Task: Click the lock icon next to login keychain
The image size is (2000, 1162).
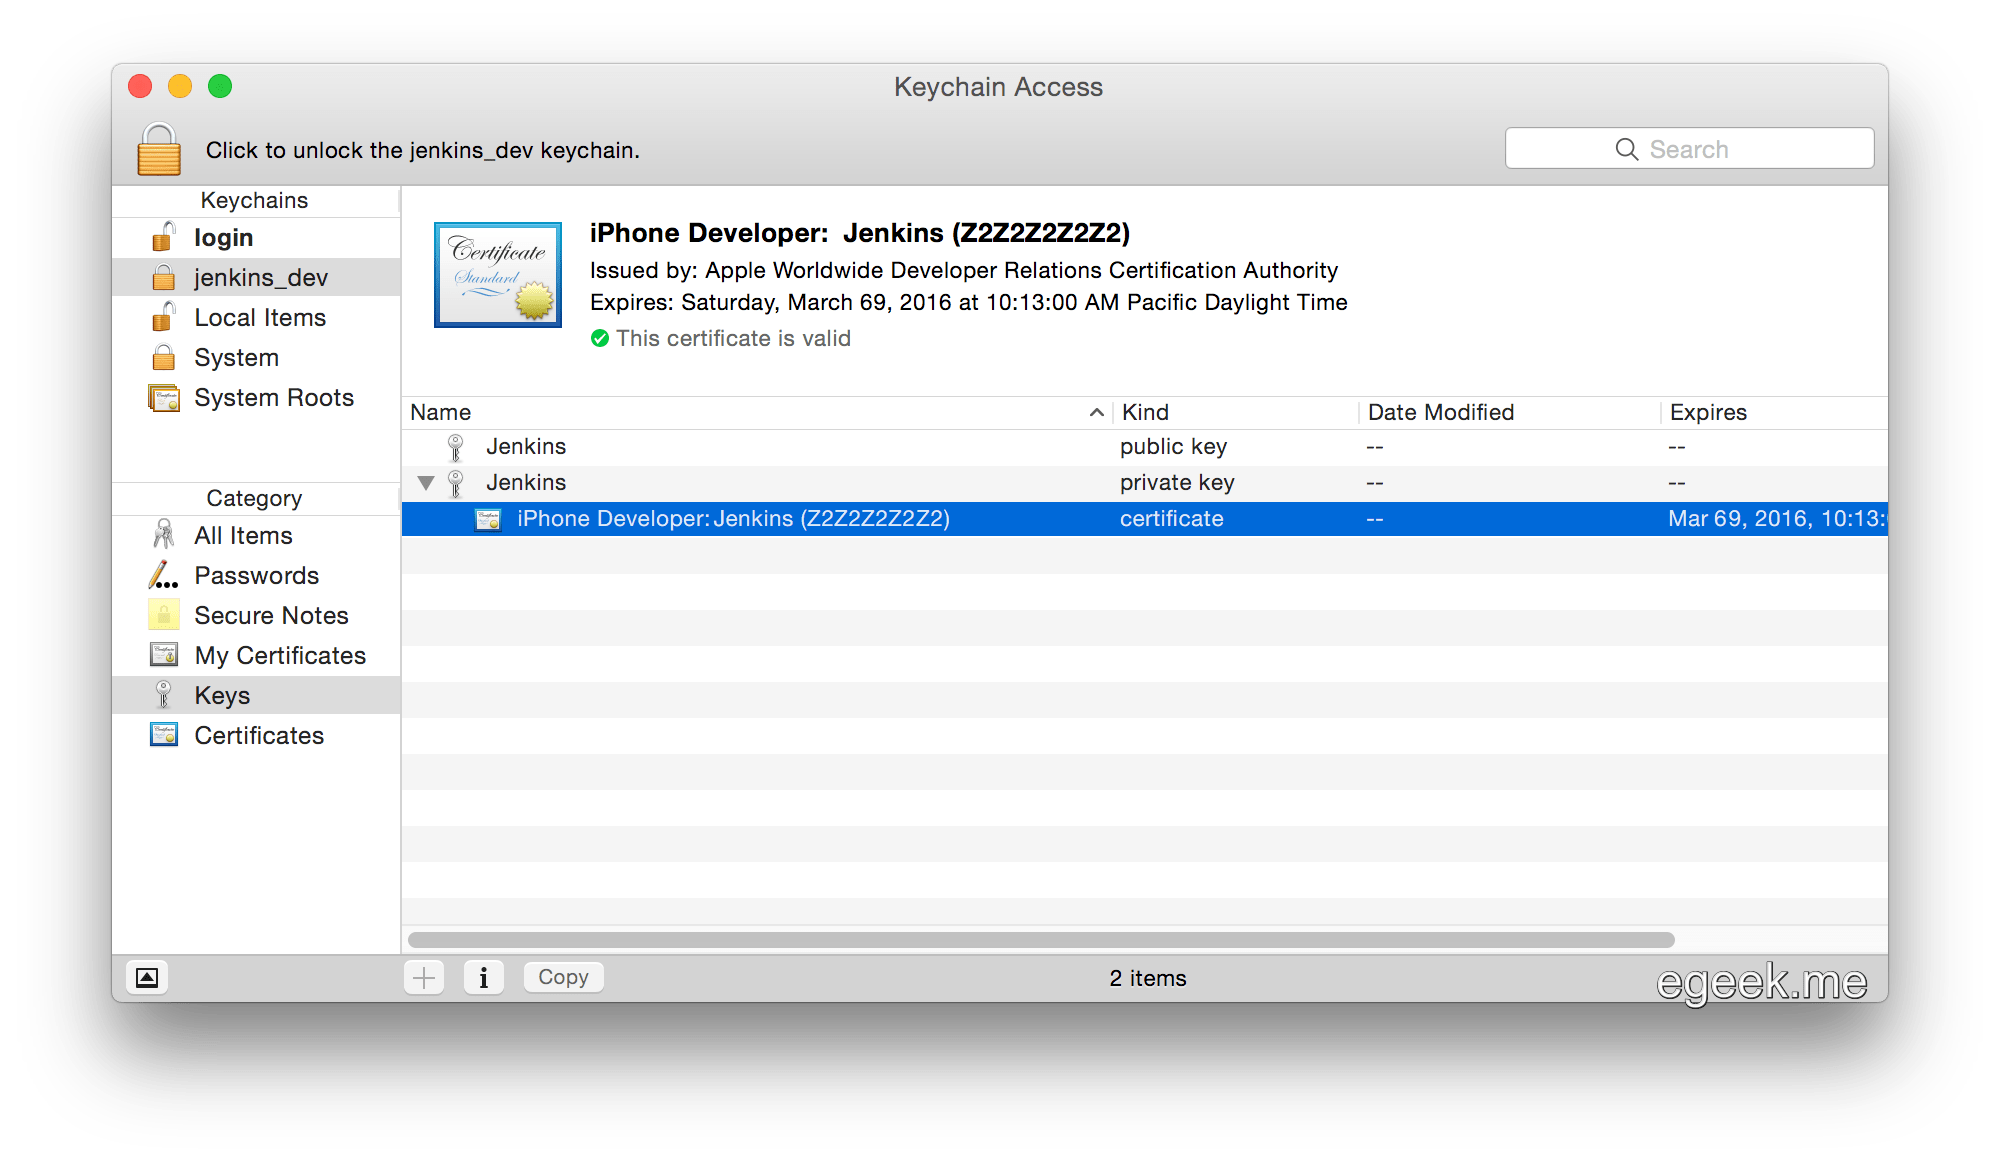Action: click(x=163, y=237)
